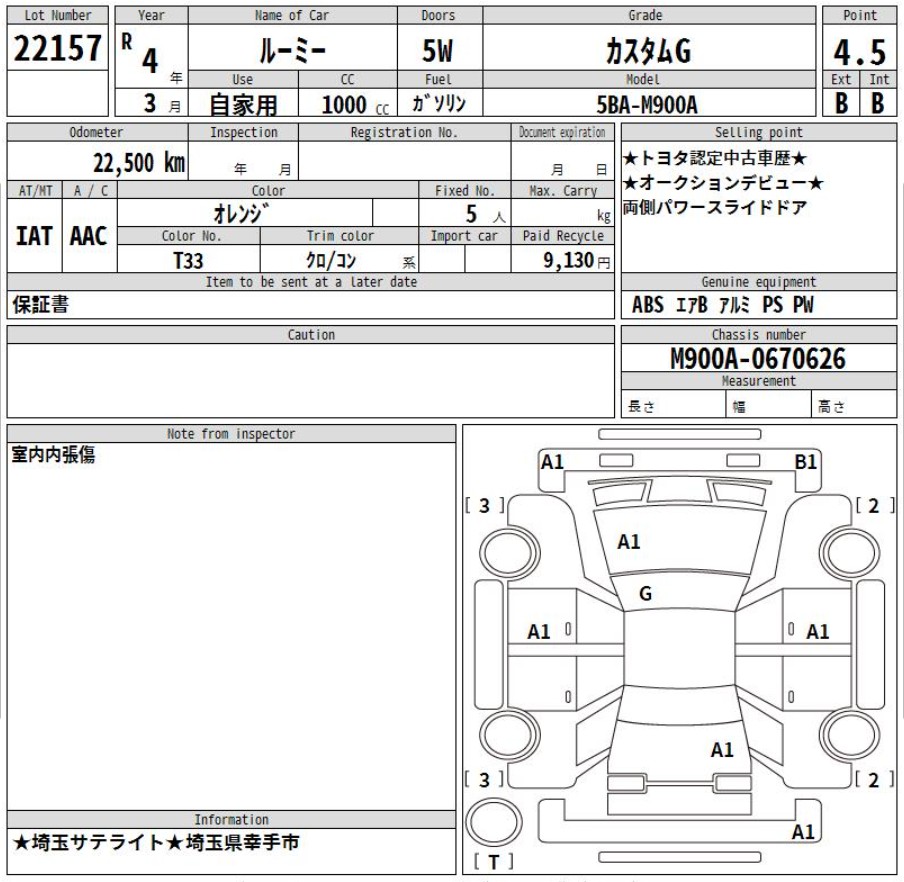Screen dimensions: 904x882
Task: Click the 高さ measurement field
Action: (x=854, y=404)
